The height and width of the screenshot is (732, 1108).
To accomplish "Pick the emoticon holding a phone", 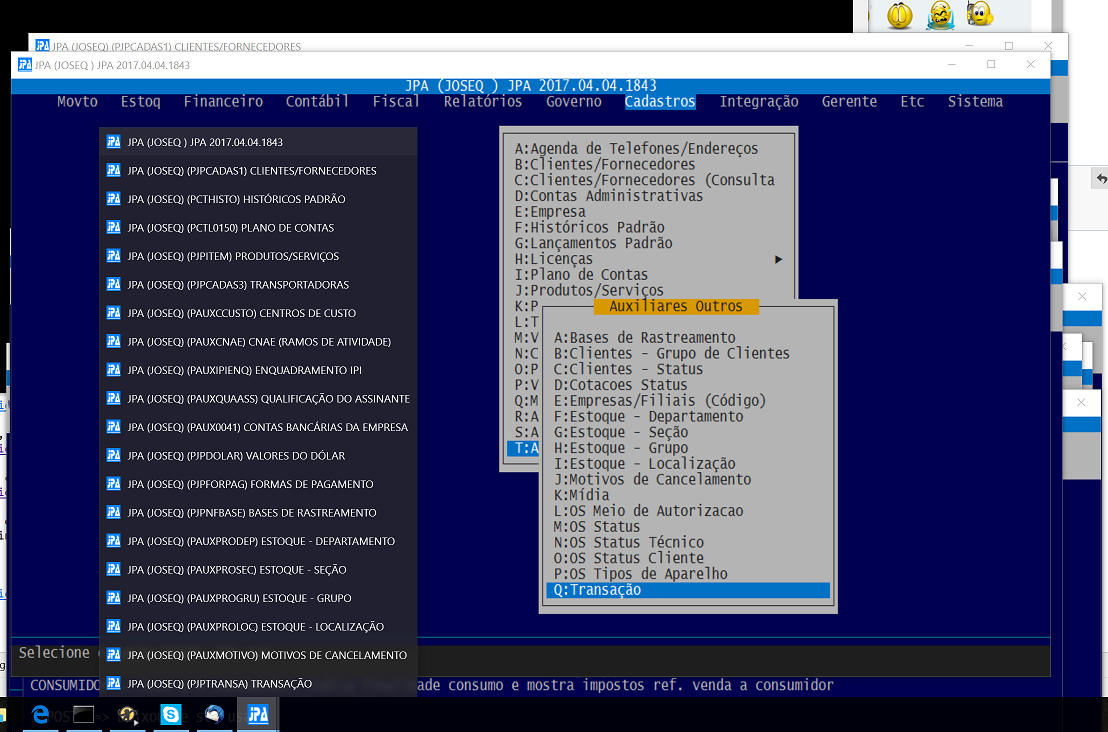I will click(980, 14).
